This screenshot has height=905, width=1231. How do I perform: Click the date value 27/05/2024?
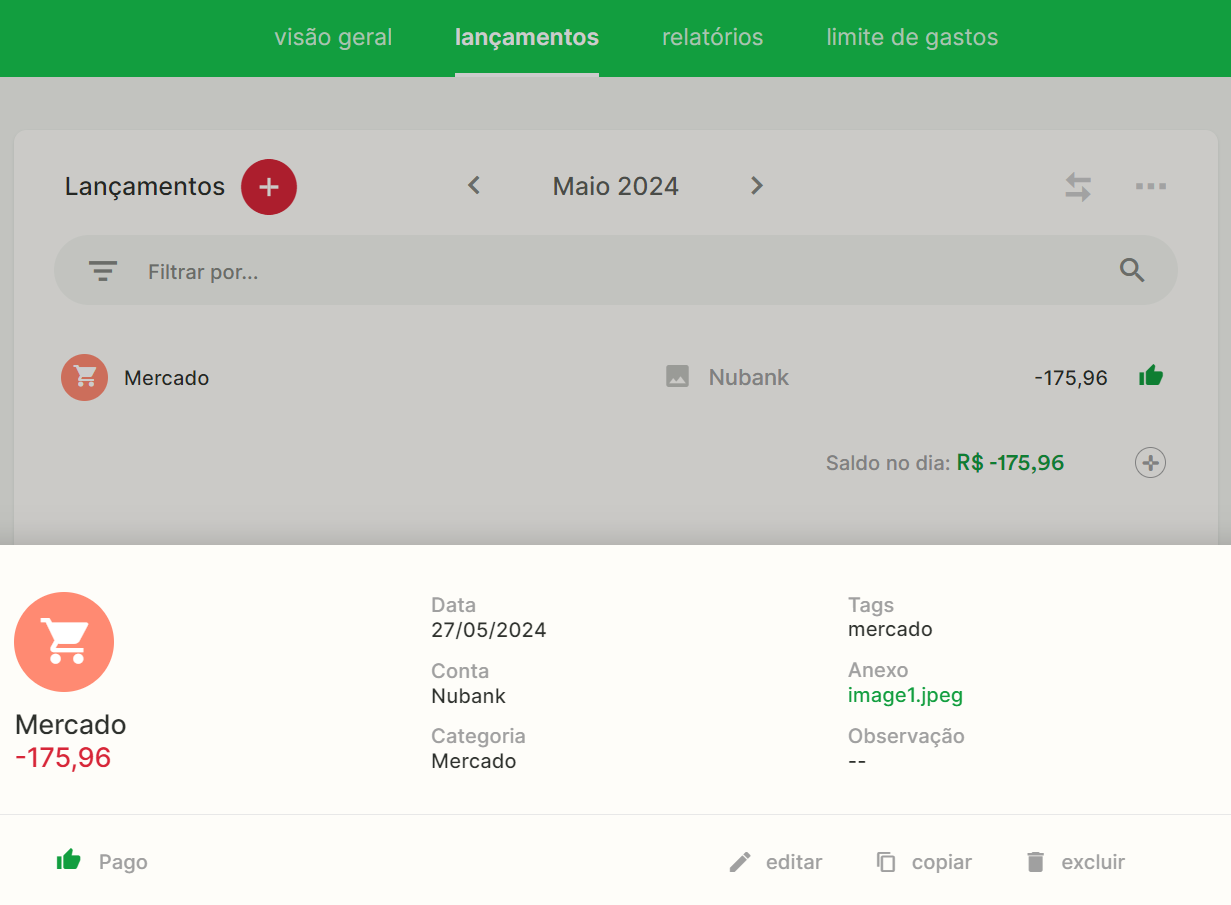click(x=489, y=630)
